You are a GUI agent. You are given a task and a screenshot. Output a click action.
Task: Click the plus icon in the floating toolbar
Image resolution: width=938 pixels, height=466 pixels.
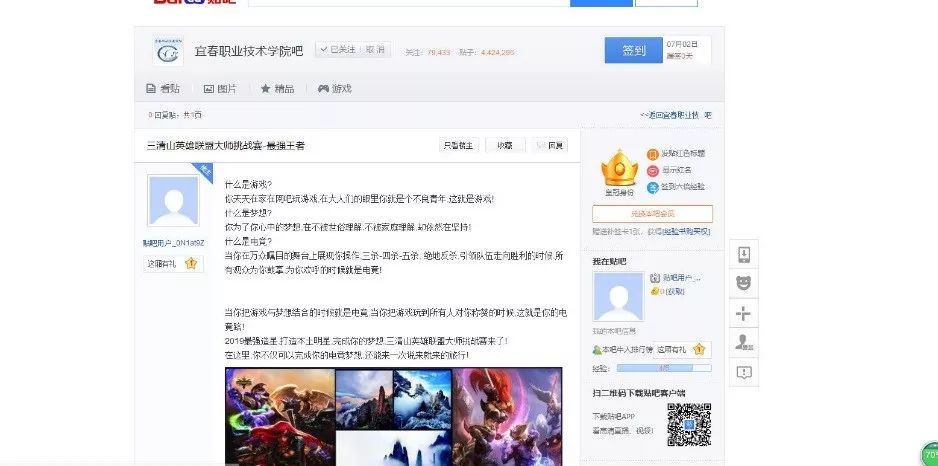(x=744, y=313)
